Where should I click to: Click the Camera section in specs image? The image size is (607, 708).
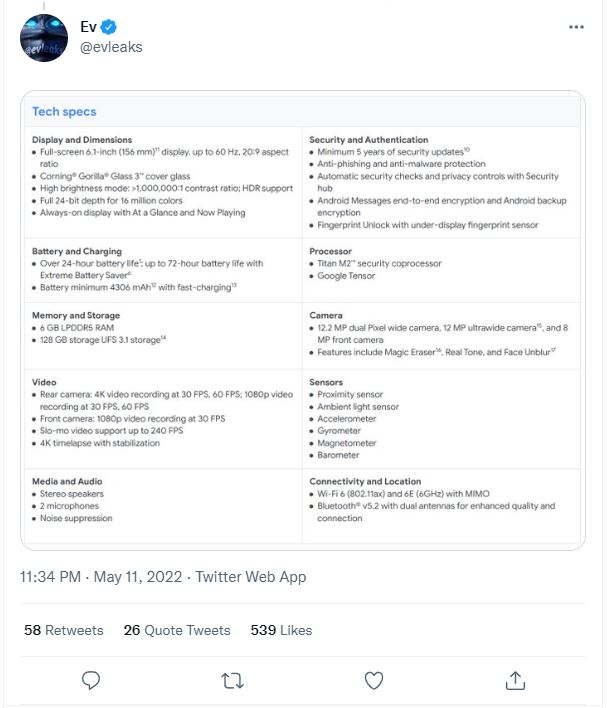327,315
